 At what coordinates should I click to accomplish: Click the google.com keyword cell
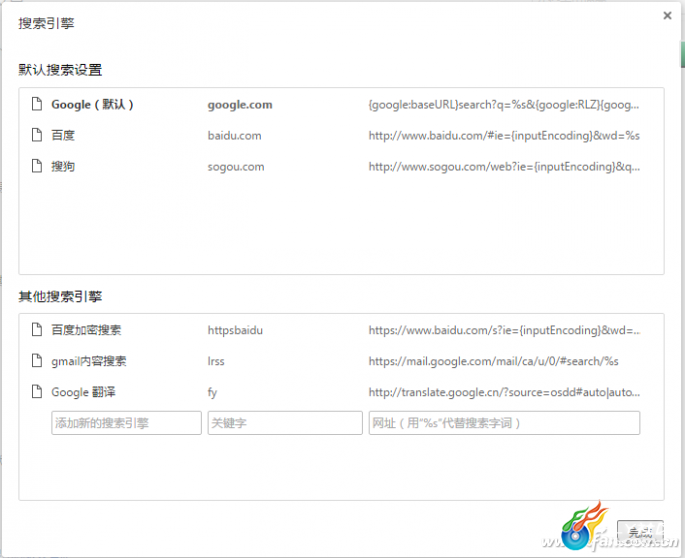pos(240,105)
